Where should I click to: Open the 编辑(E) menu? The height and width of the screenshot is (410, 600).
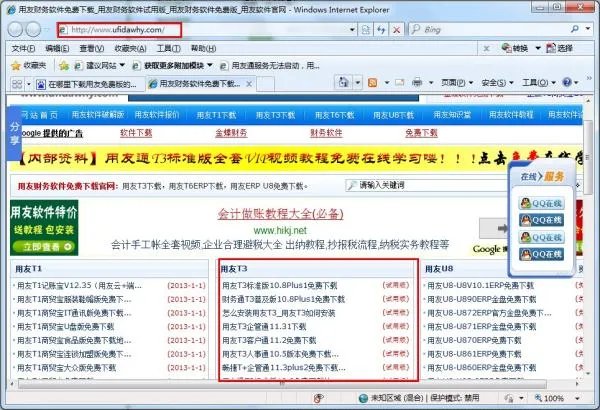[57, 49]
